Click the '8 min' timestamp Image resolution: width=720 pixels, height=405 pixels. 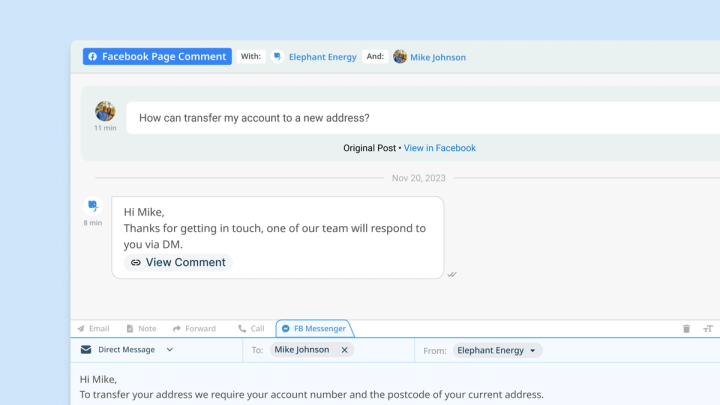93,223
